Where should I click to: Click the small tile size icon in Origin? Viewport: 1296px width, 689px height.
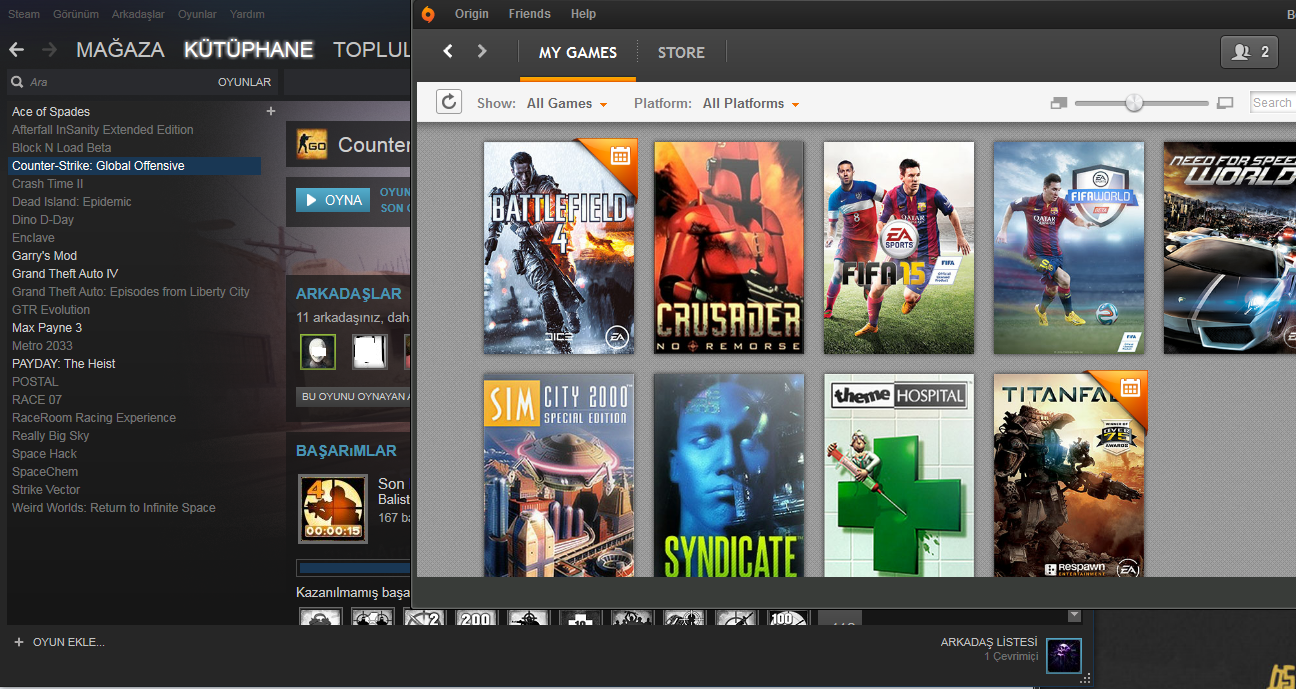click(x=1060, y=103)
